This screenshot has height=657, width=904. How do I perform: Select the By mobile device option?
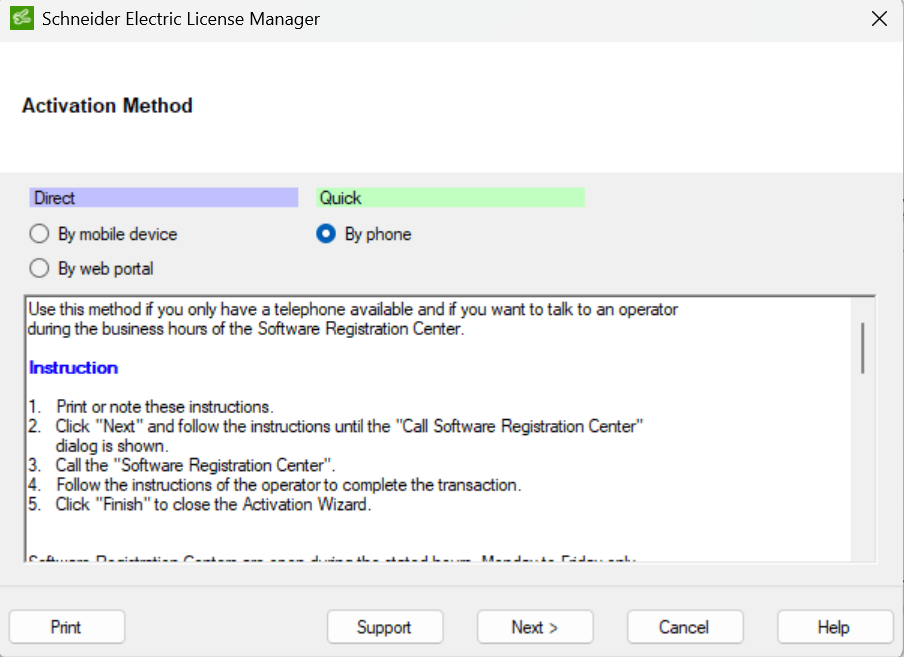(x=103, y=234)
